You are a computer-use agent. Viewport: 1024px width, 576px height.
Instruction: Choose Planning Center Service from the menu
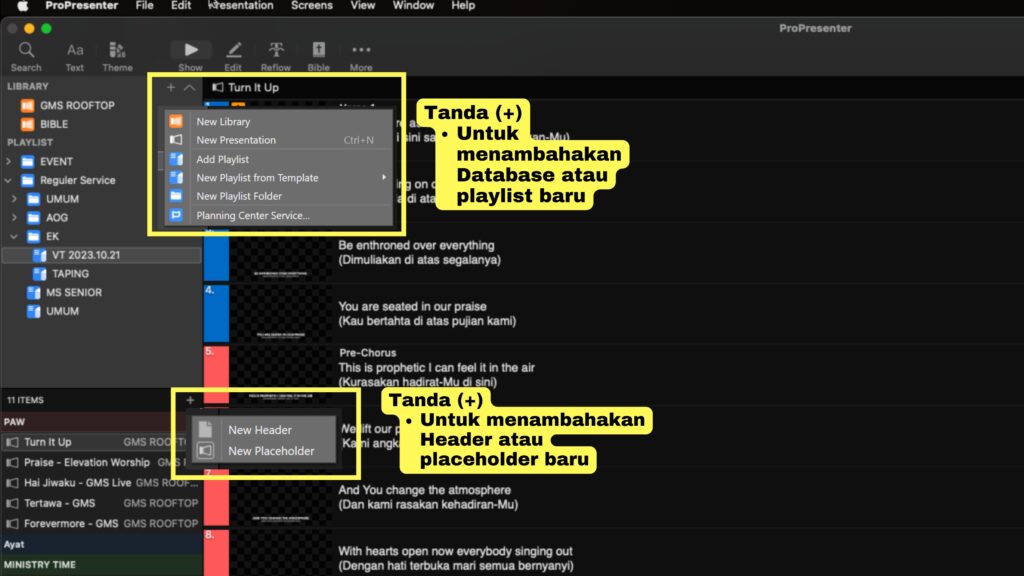click(x=279, y=216)
